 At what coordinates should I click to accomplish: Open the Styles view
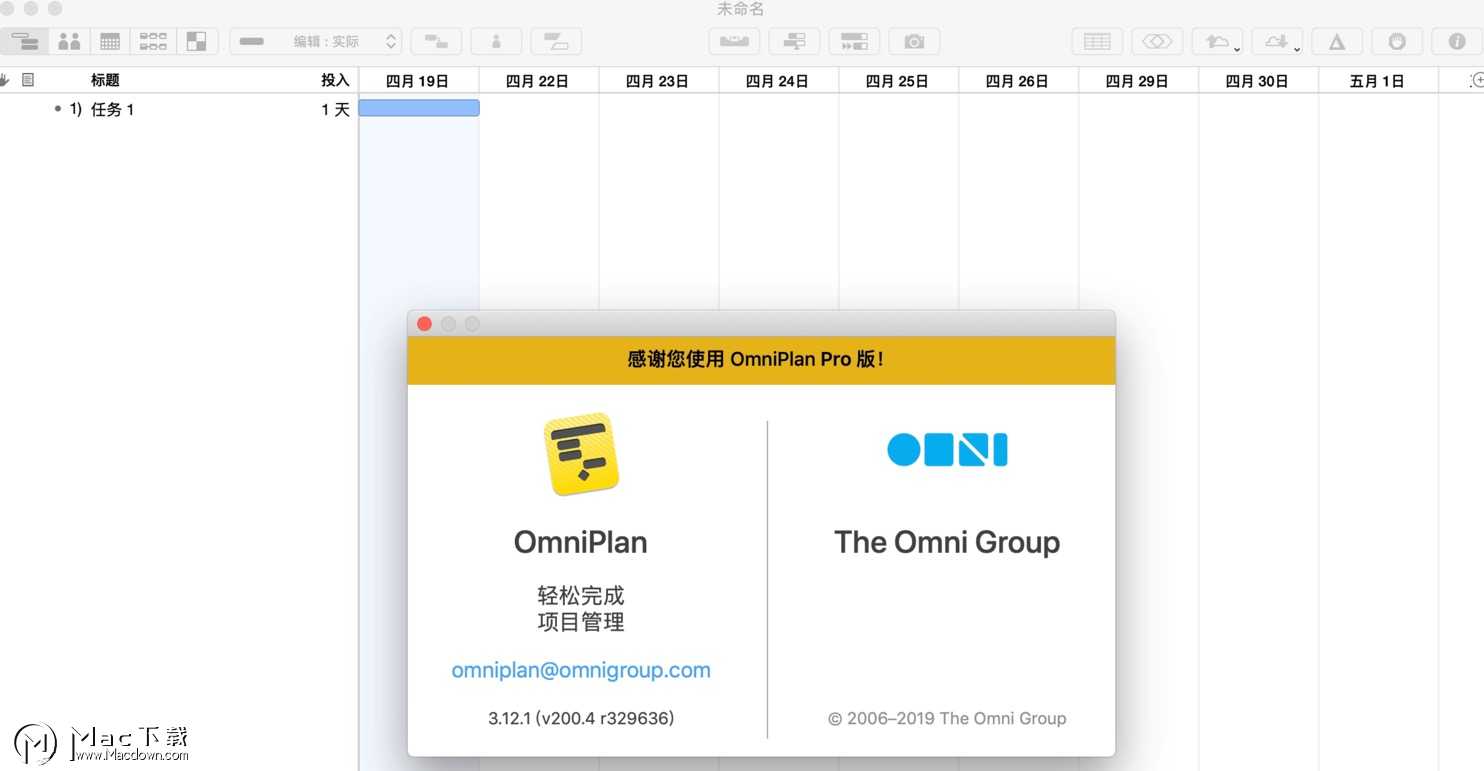tap(197, 41)
